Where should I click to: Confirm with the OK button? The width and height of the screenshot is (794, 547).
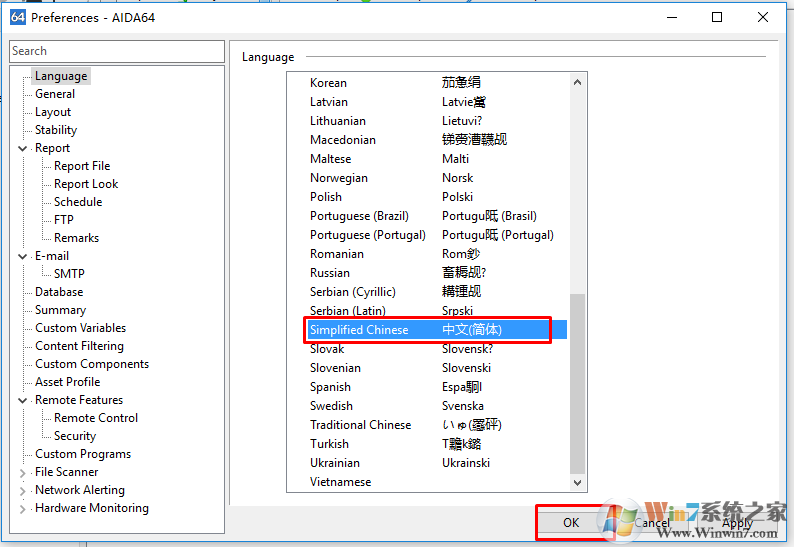571,522
